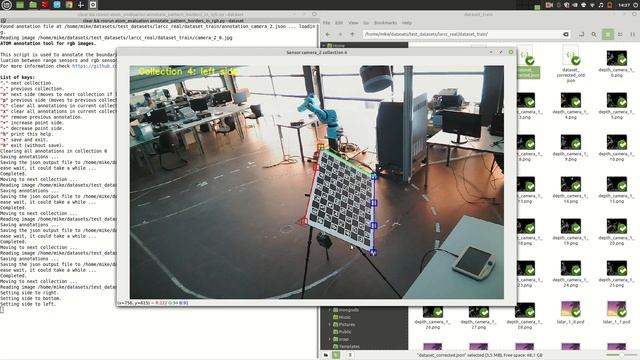Switch to list view

click(x=620, y=34)
